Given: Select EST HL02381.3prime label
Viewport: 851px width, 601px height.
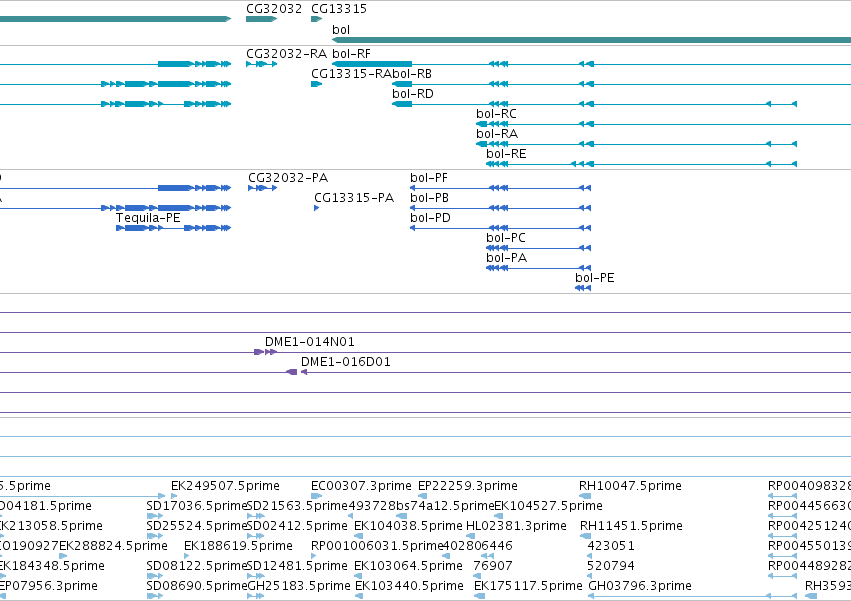Looking at the screenshot, I should coord(516,526).
